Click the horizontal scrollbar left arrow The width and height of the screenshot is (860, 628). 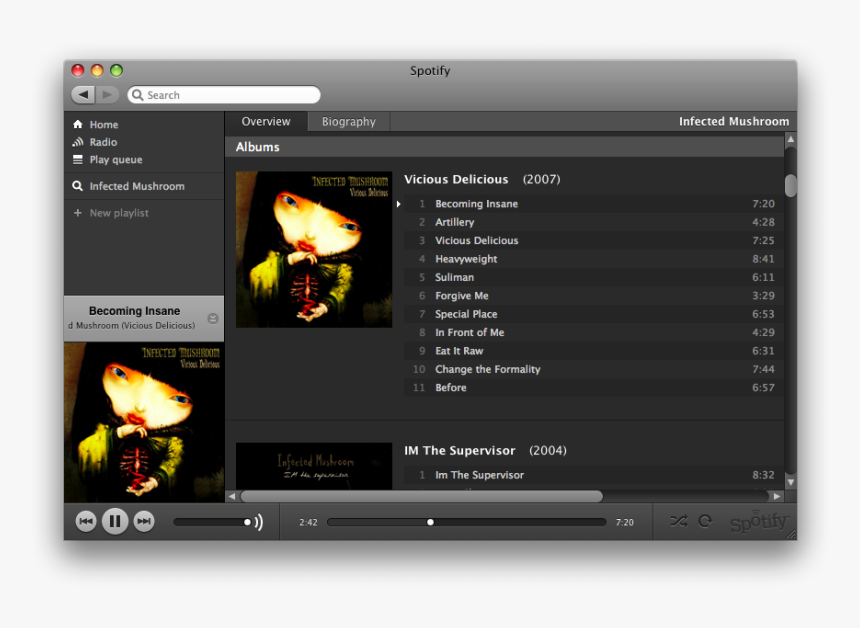pyautogui.click(x=232, y=496)
